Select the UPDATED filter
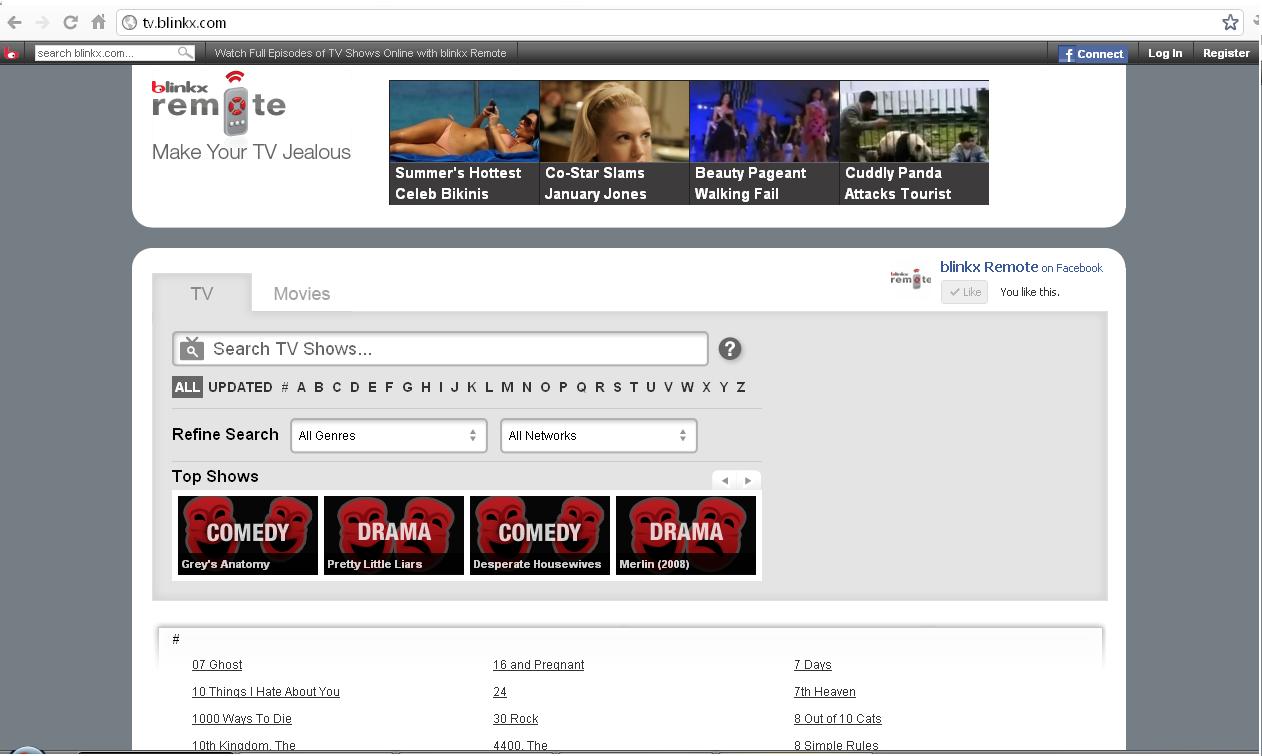 240,387
